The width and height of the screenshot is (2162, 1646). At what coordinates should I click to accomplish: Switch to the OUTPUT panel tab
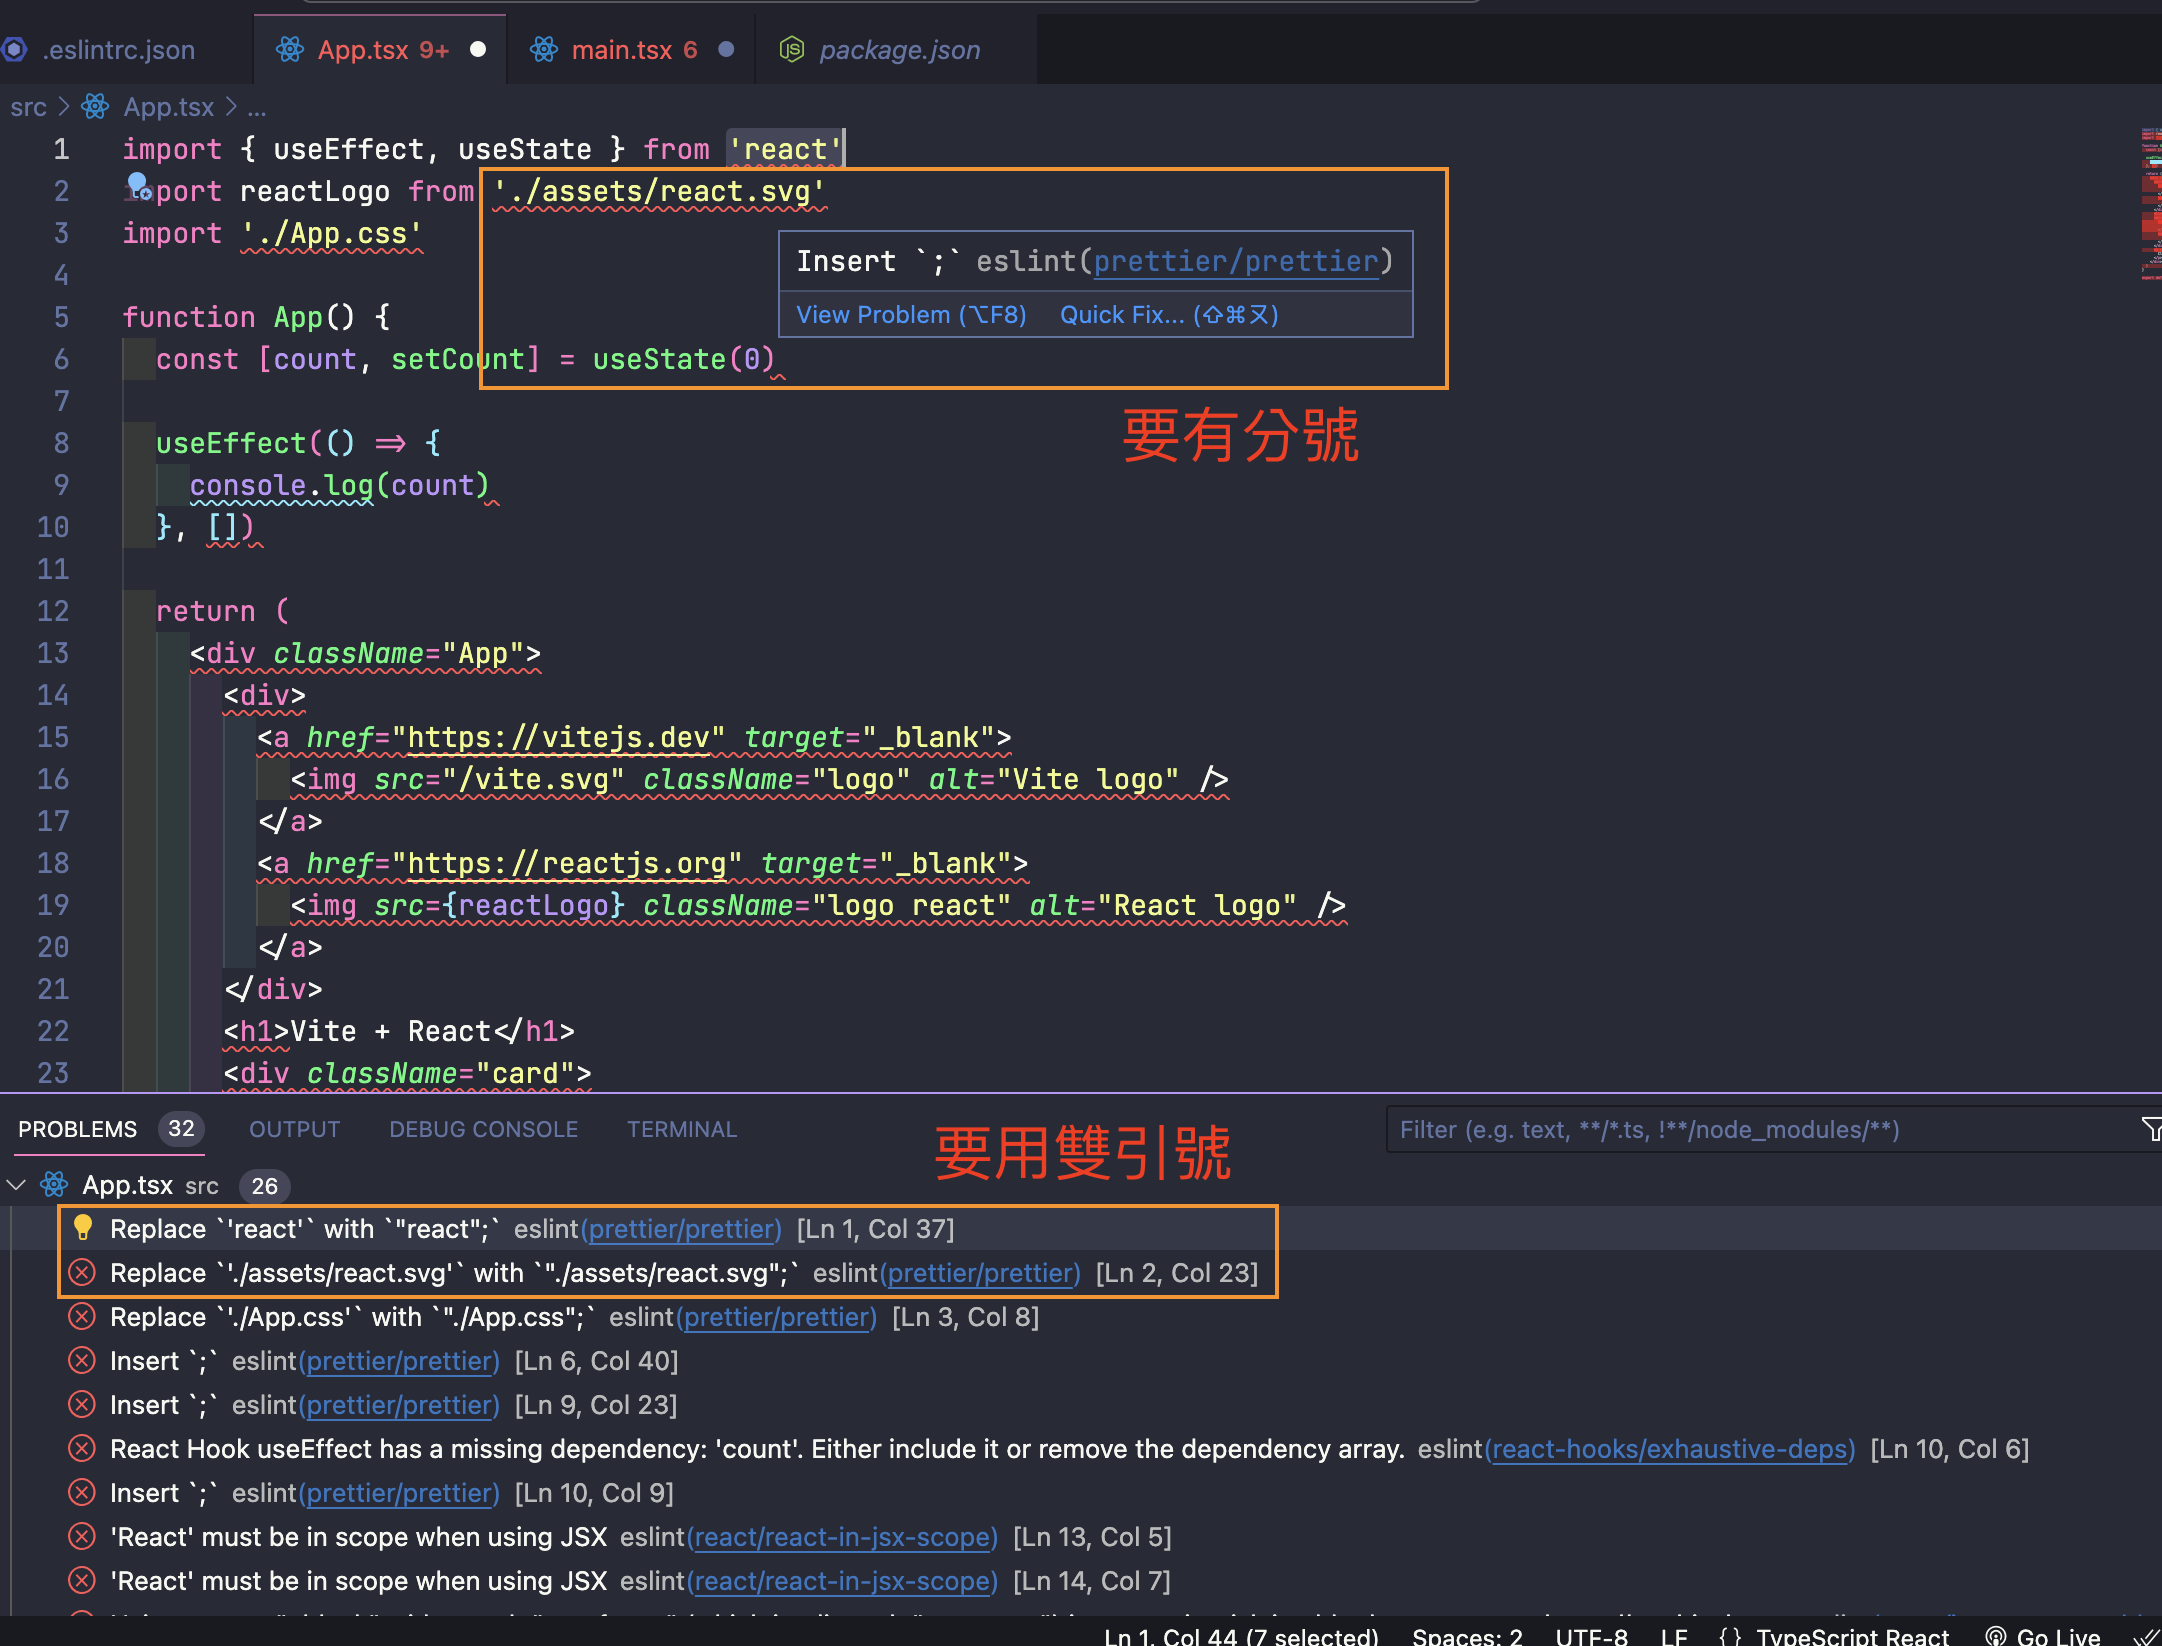(294, 1130)
